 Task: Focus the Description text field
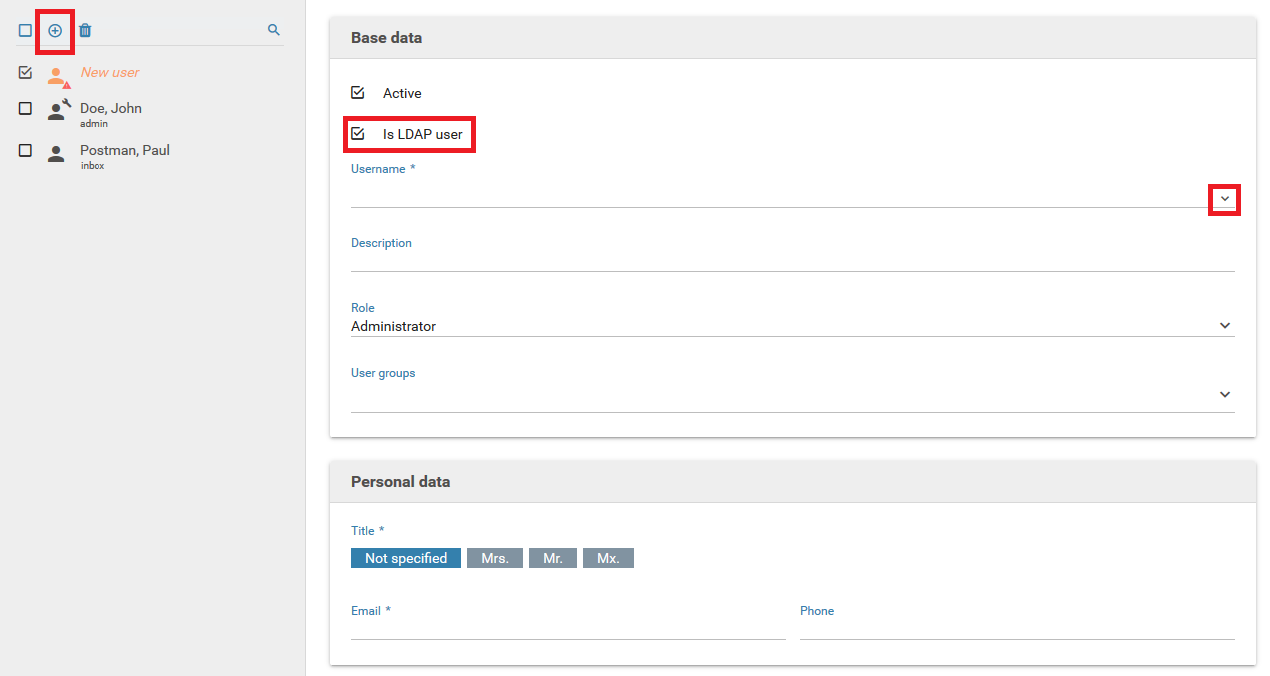point(790,260)
